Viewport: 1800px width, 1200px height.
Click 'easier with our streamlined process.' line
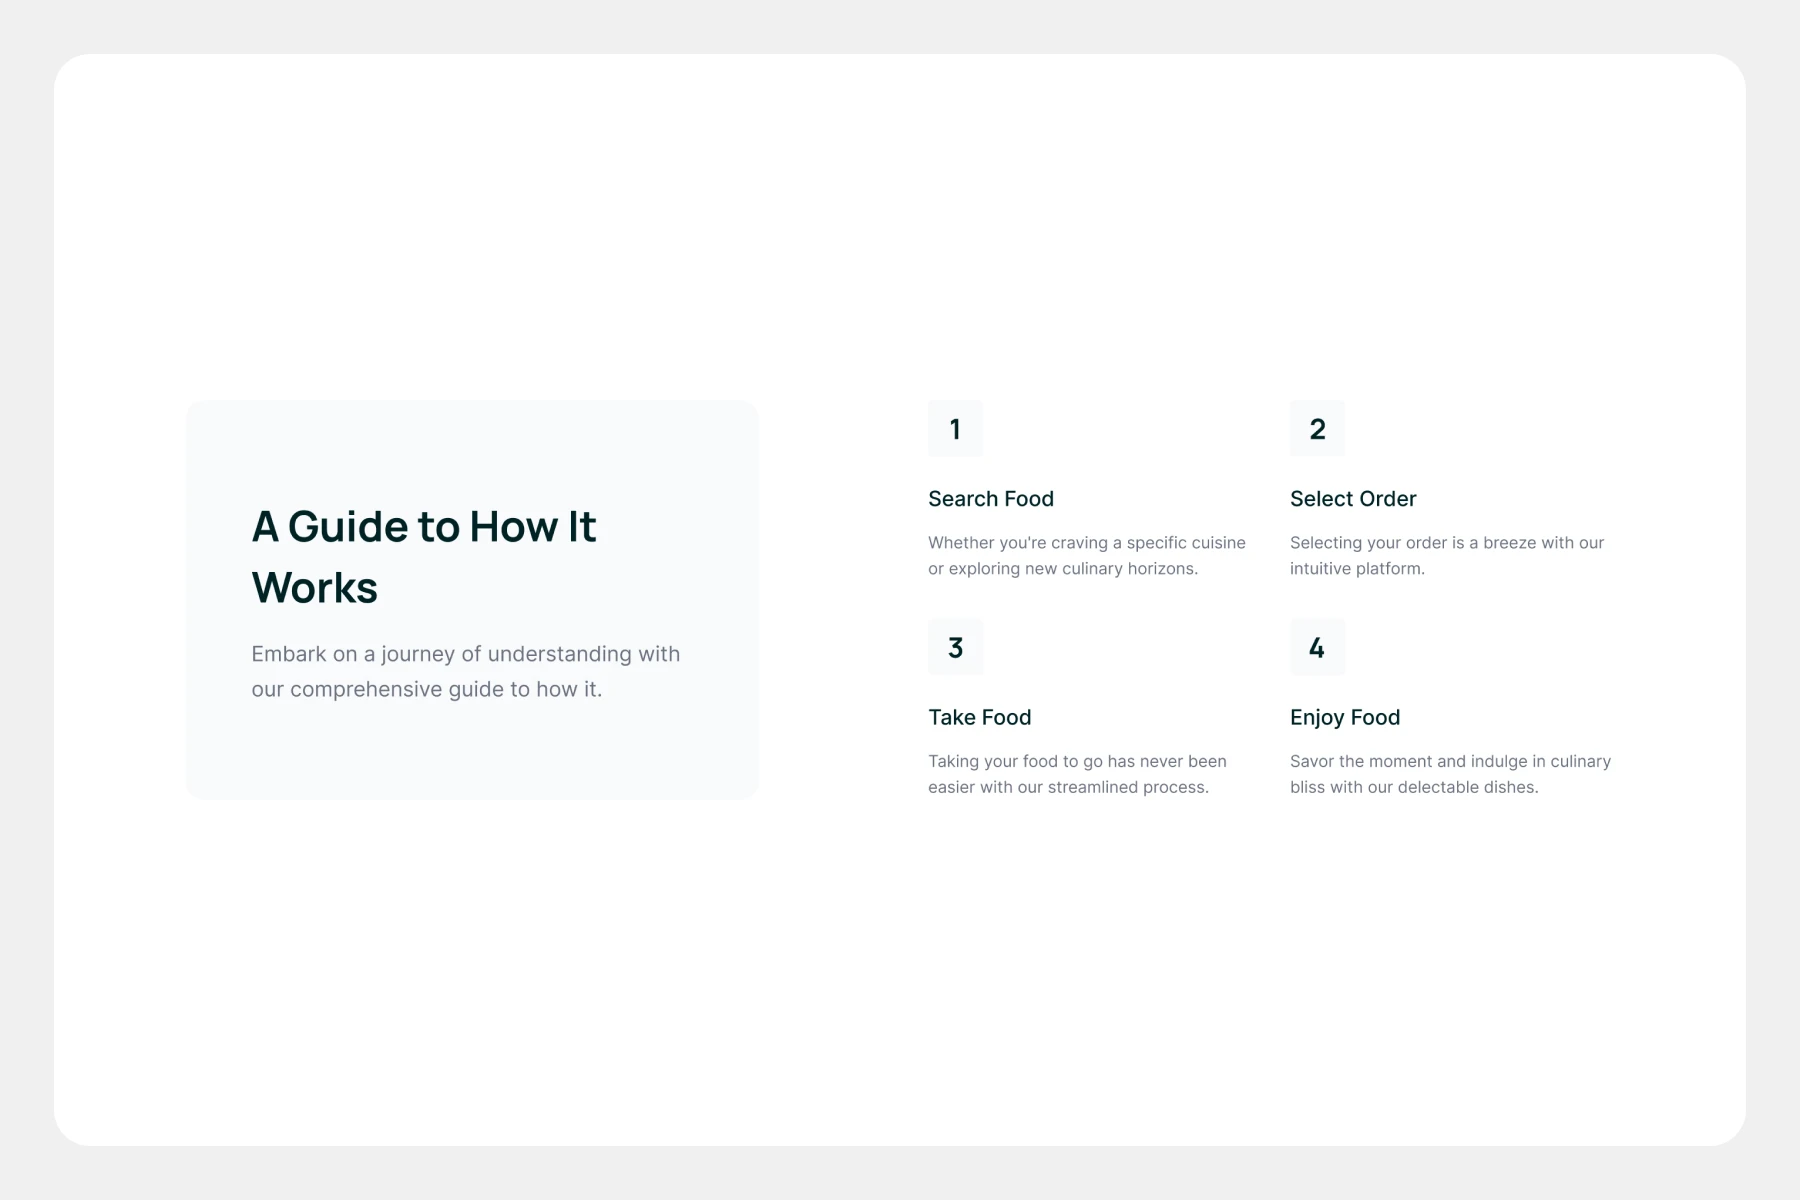(1068, 787)
